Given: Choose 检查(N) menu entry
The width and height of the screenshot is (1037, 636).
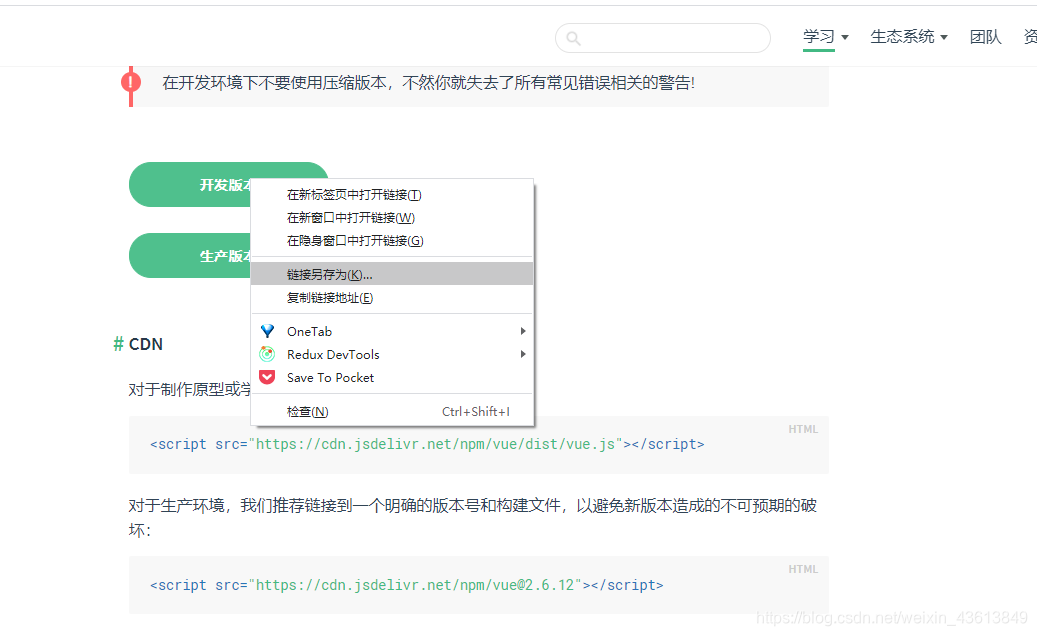Looking at the screenshot, I should pyautogui.click(x=392, y=411).
